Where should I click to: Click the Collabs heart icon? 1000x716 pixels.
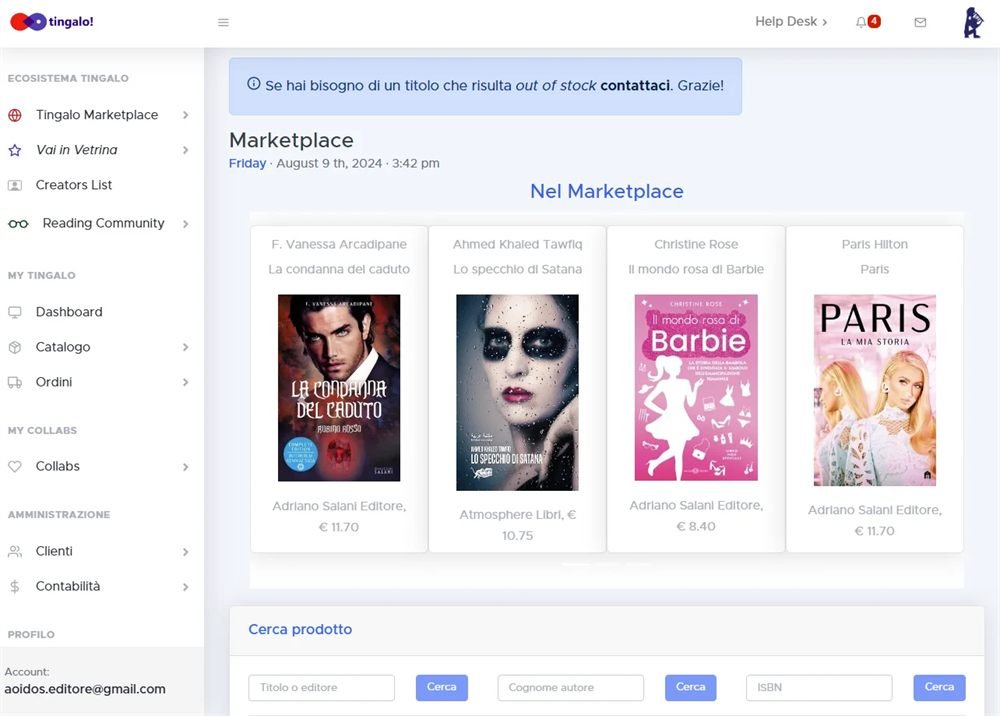pyautogui.click(x=15, y=467)
